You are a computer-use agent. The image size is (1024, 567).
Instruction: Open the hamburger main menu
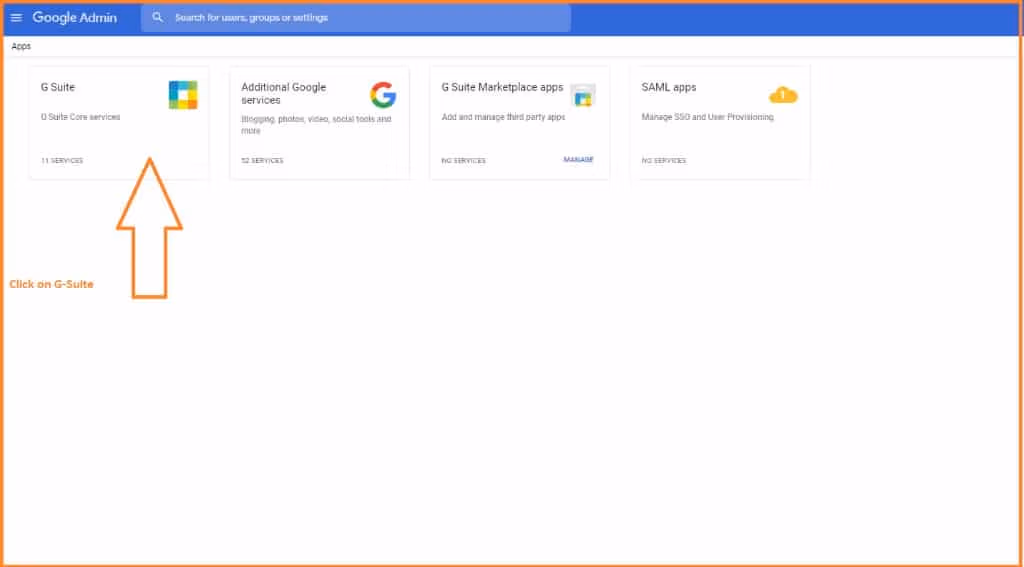pos(16,18)
